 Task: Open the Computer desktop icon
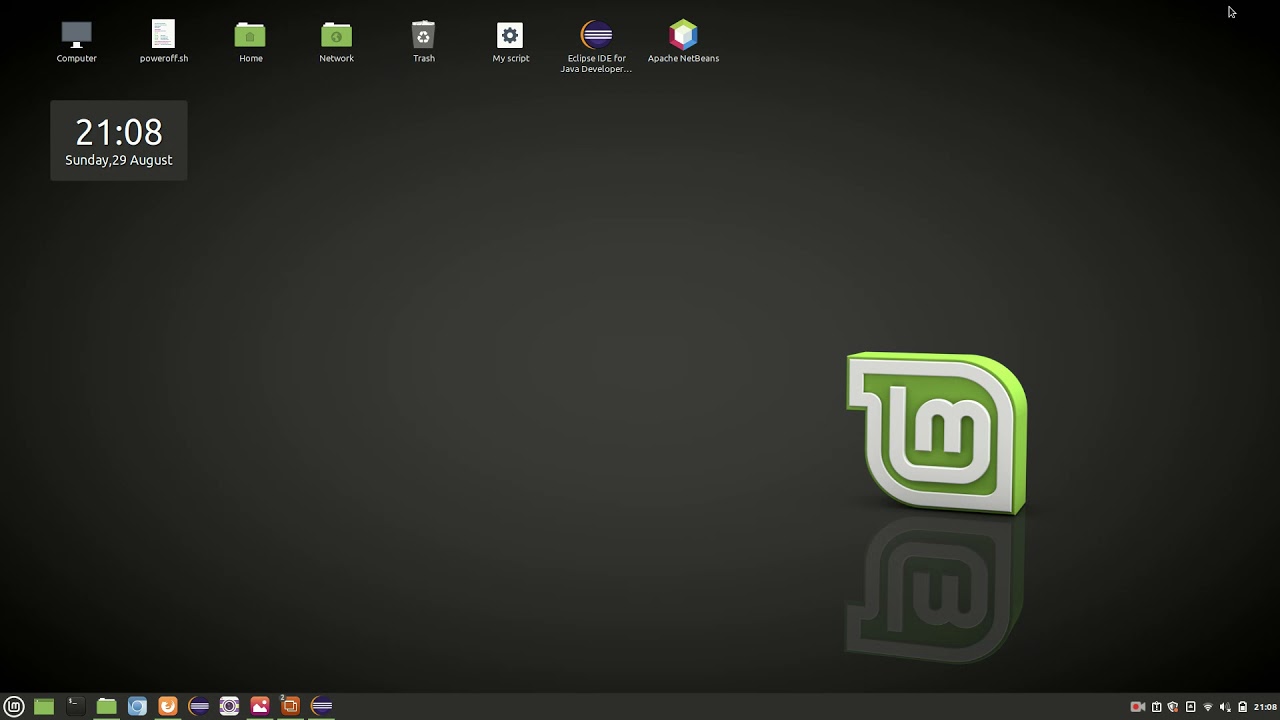pos(76,43)
